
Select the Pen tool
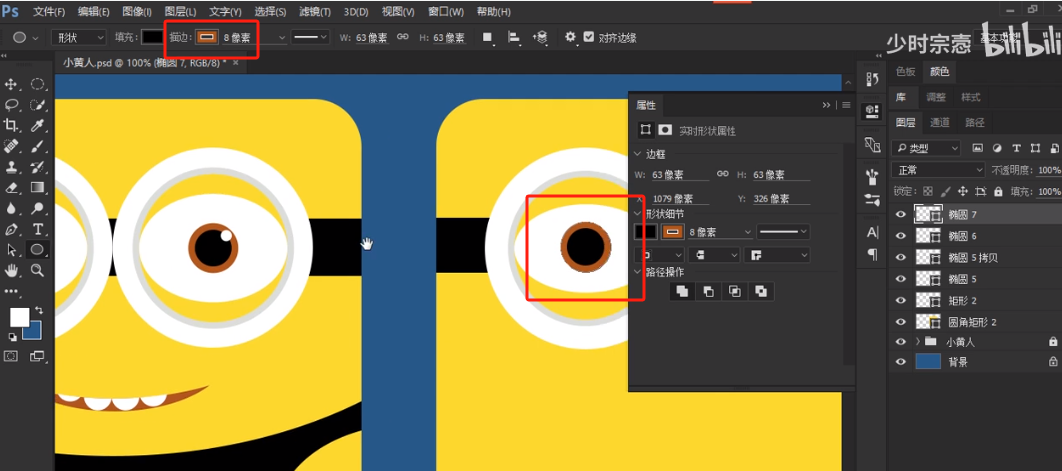11,229
